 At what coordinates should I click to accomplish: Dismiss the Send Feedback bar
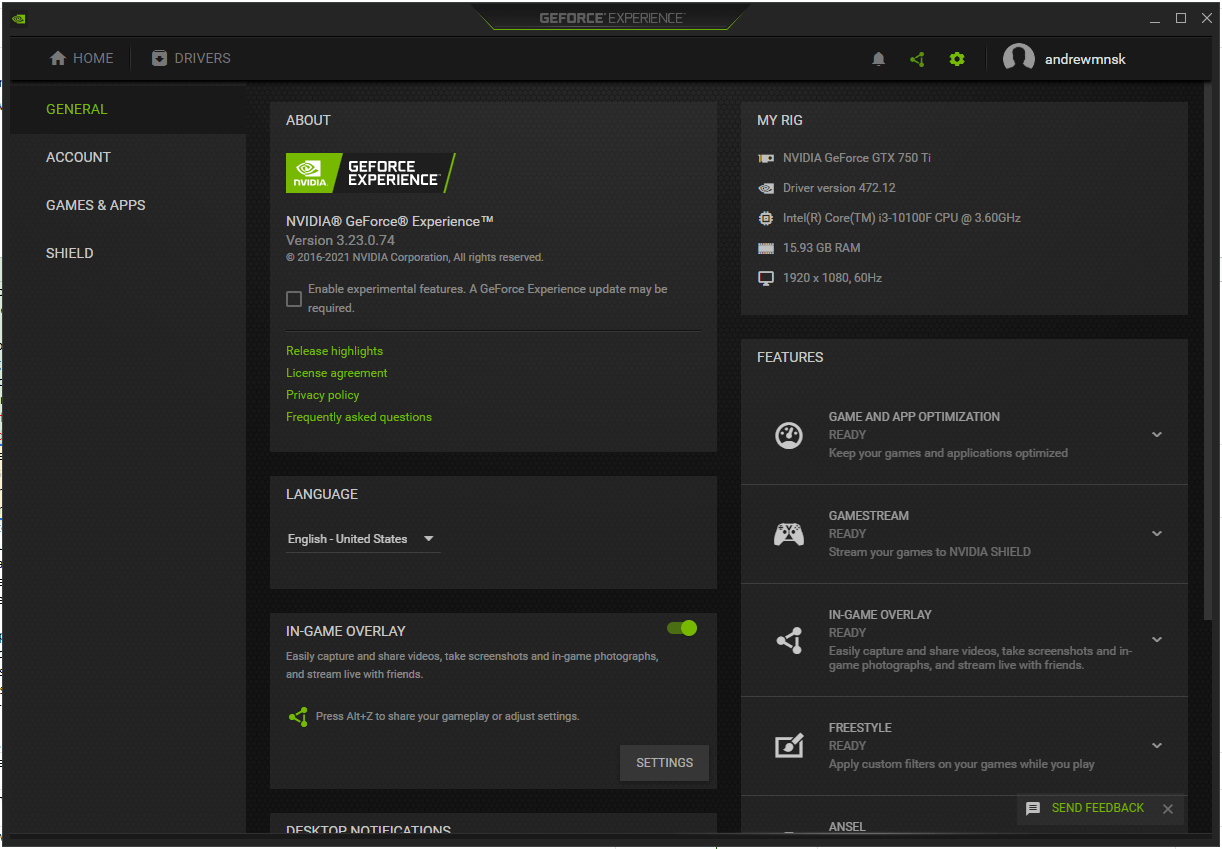pos(1167,809)
